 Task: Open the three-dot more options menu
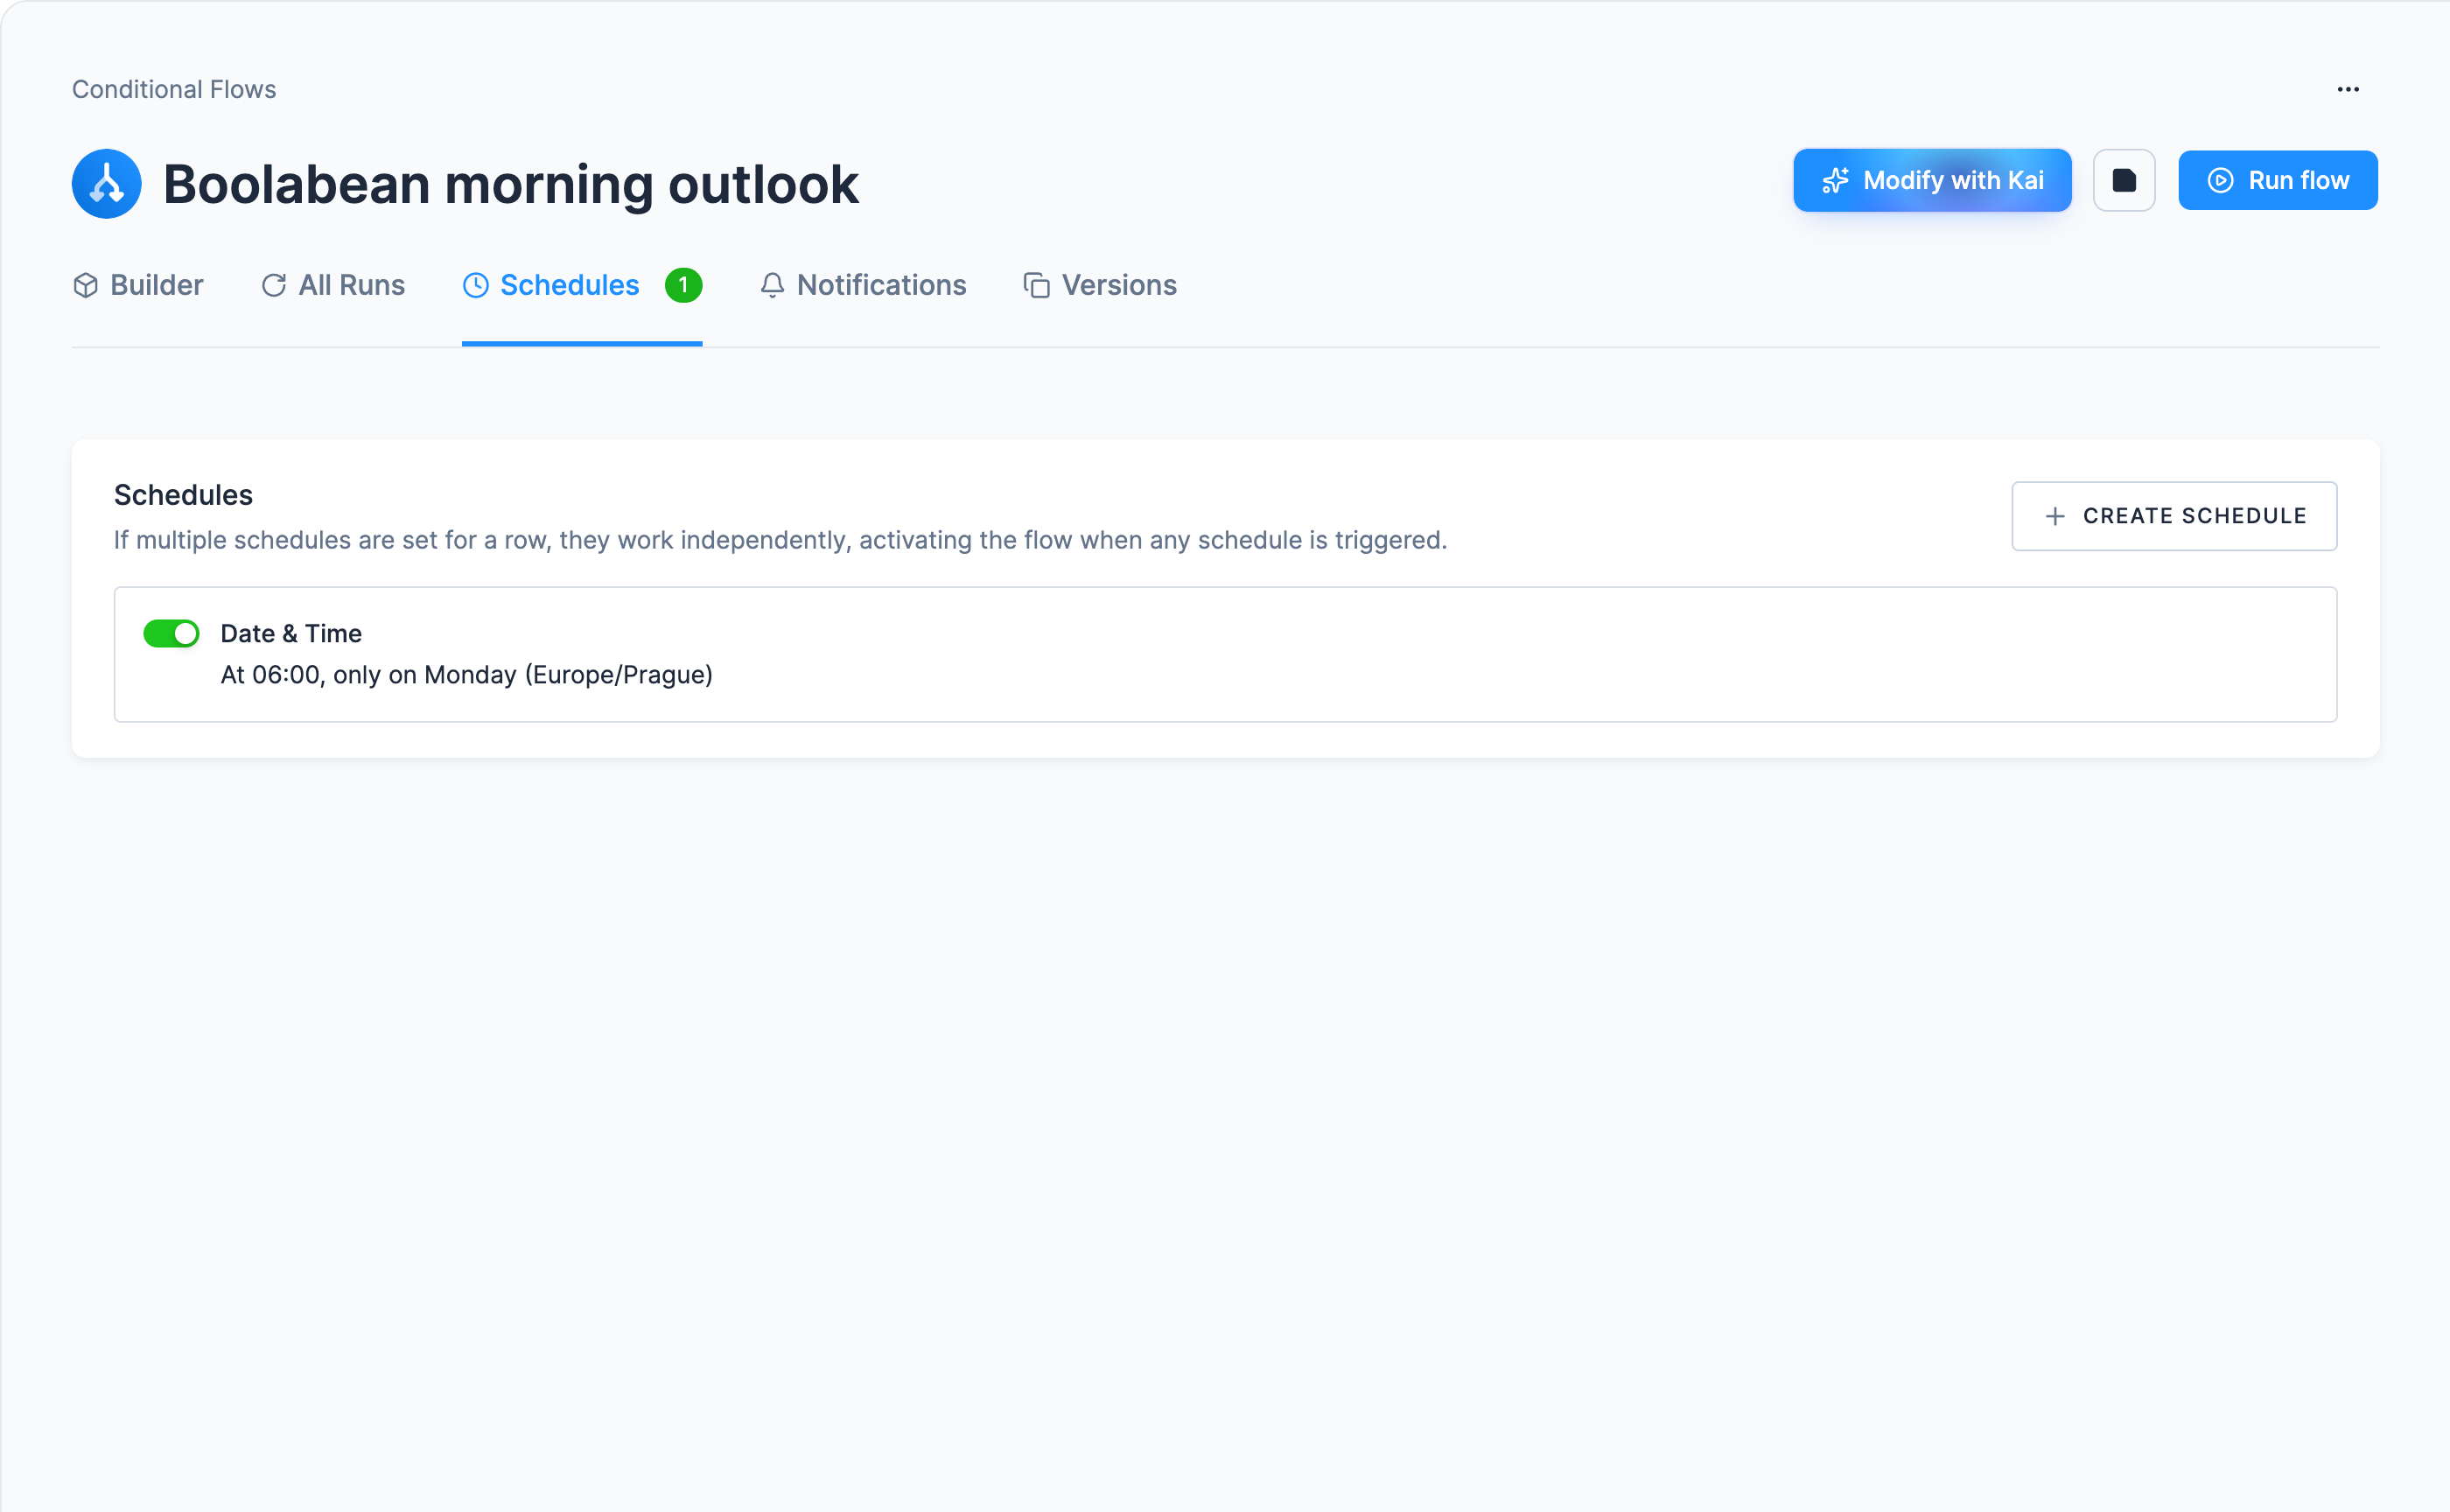(x=2347, y=89)
